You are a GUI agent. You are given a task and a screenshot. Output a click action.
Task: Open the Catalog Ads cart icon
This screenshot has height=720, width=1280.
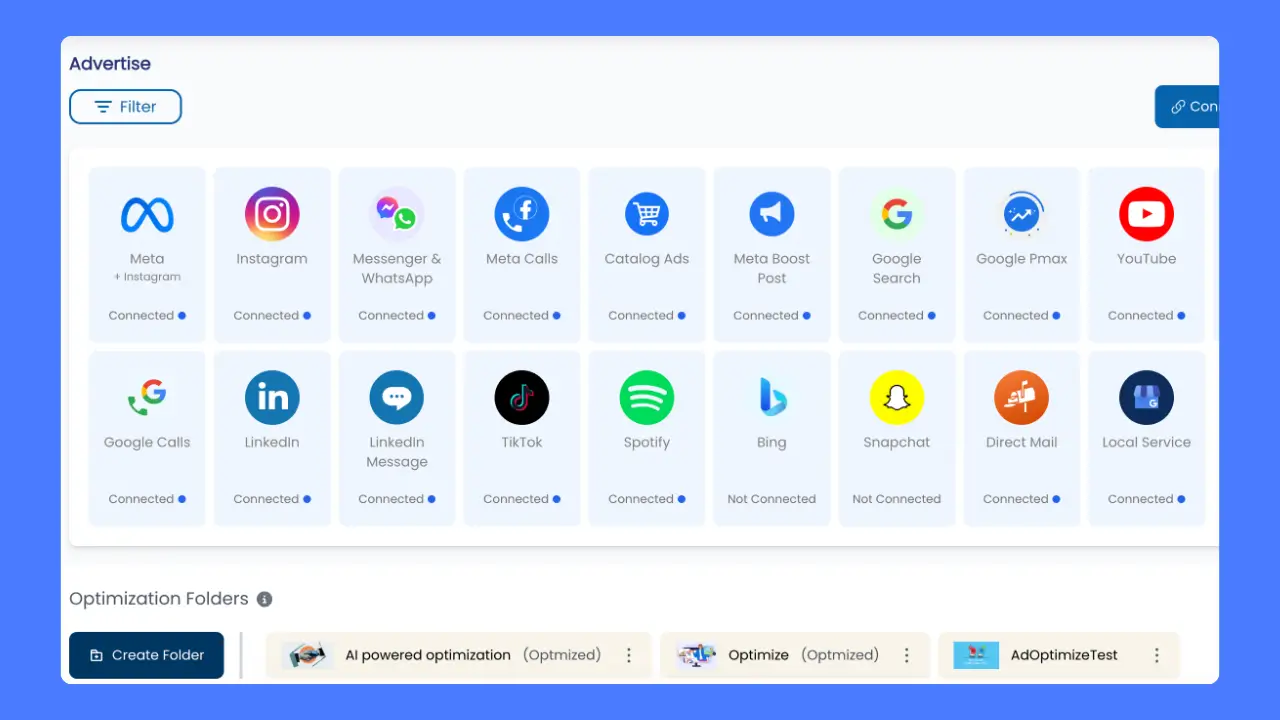647,214
